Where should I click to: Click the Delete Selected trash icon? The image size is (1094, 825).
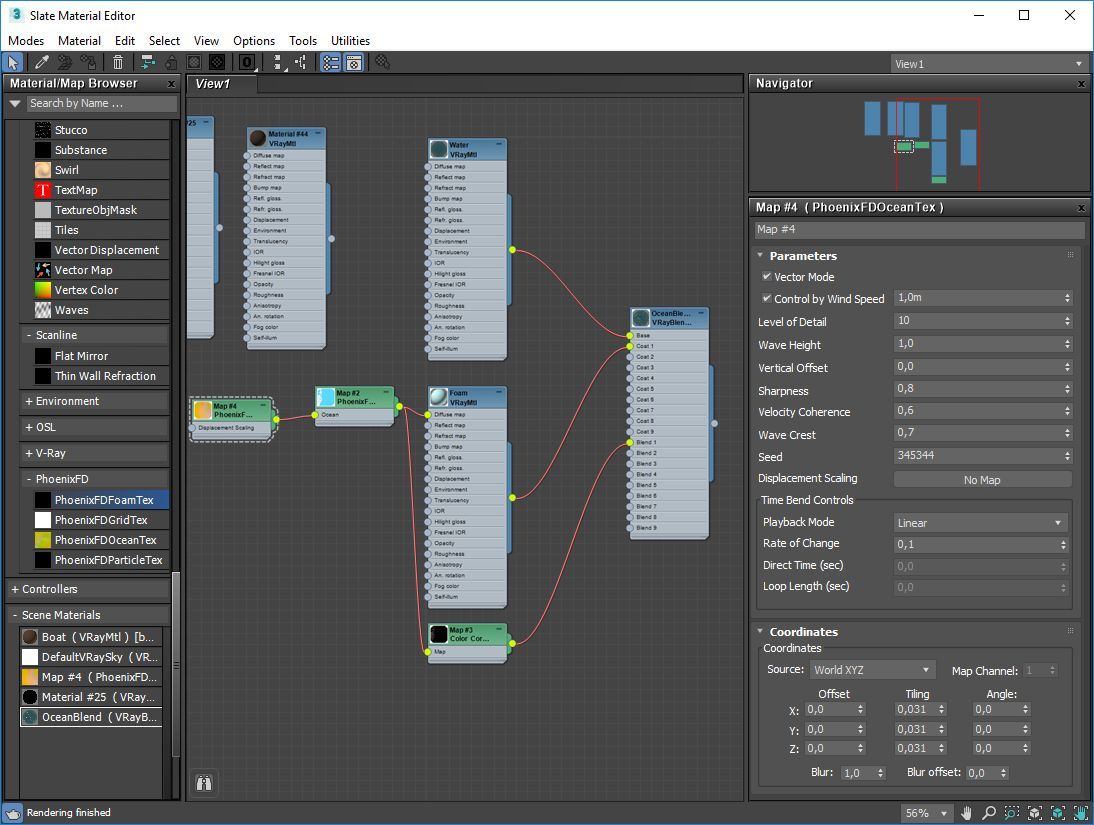(x=118, y=63)
